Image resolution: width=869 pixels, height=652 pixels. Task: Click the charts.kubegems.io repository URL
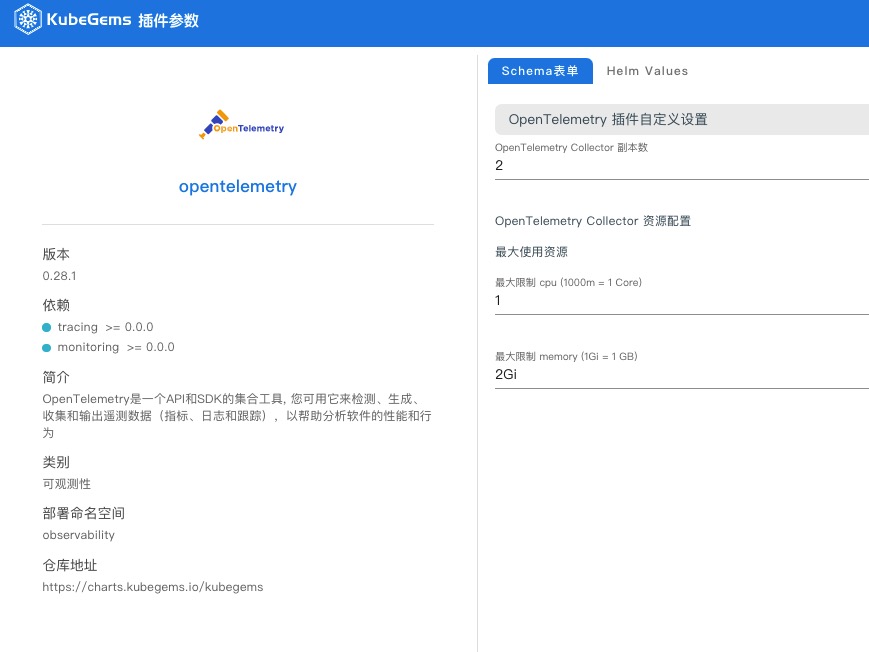click(x=153, y=587)
